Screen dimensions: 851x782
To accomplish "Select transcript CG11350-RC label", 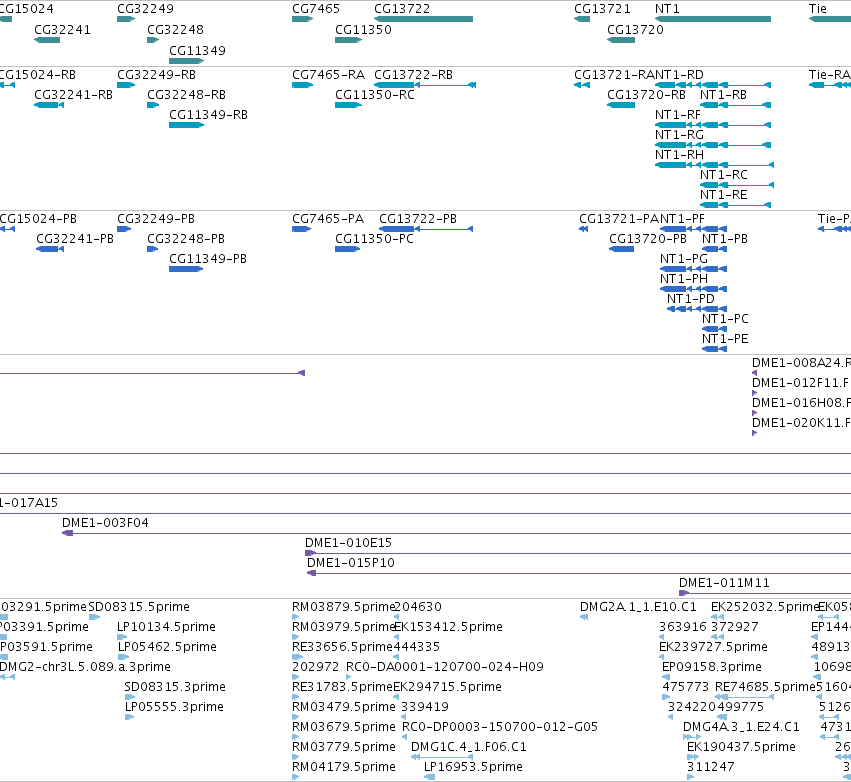I will click(375, 94).
